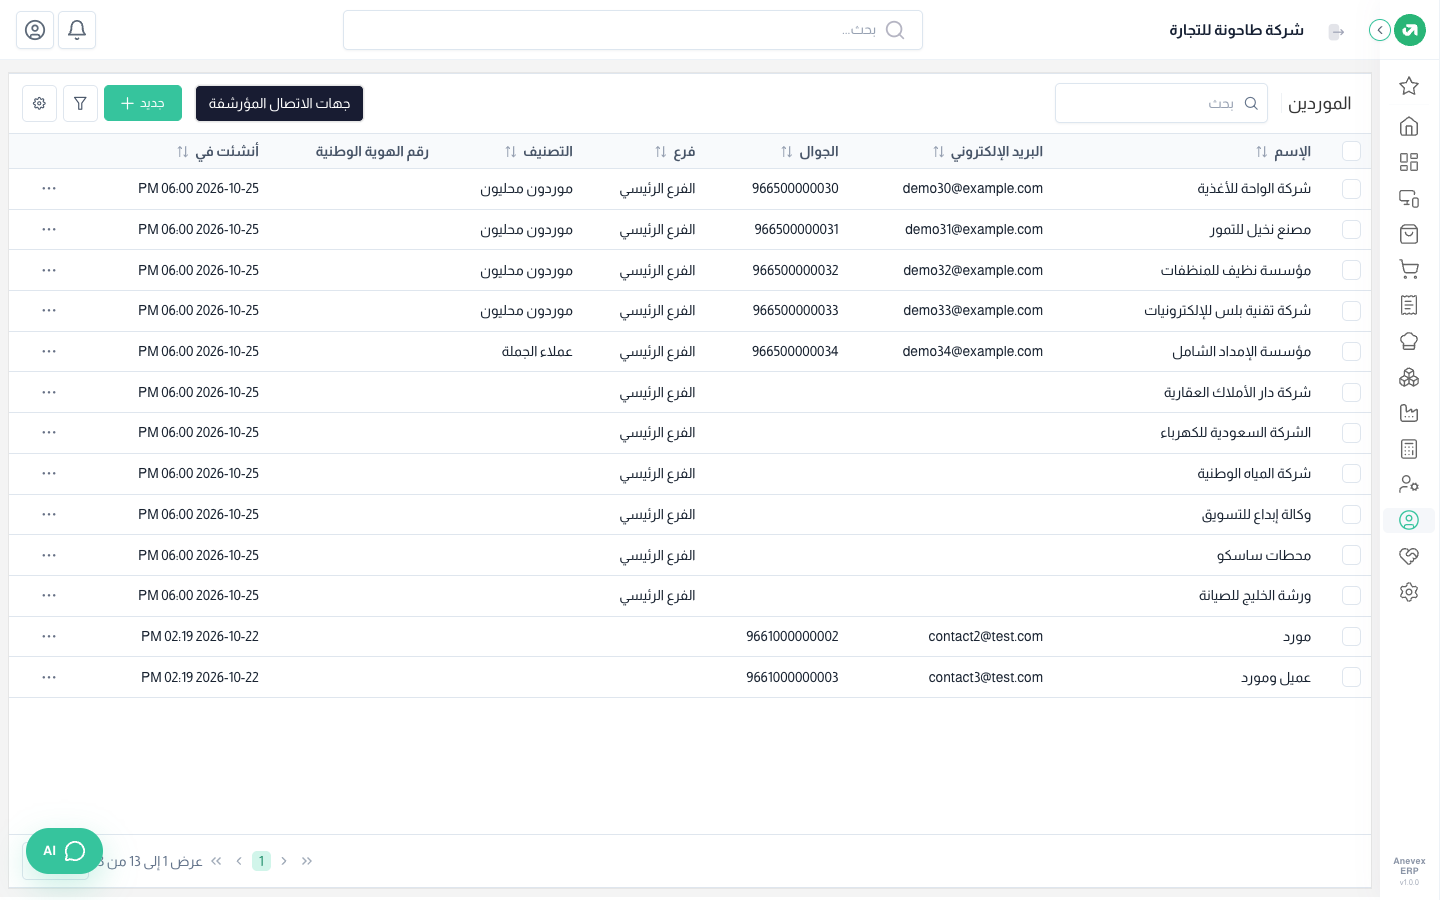Viewport: 1440px width, 900px height.
Task: Open the dashboard grid icon in the sidebar
Action: (1409, 162)
